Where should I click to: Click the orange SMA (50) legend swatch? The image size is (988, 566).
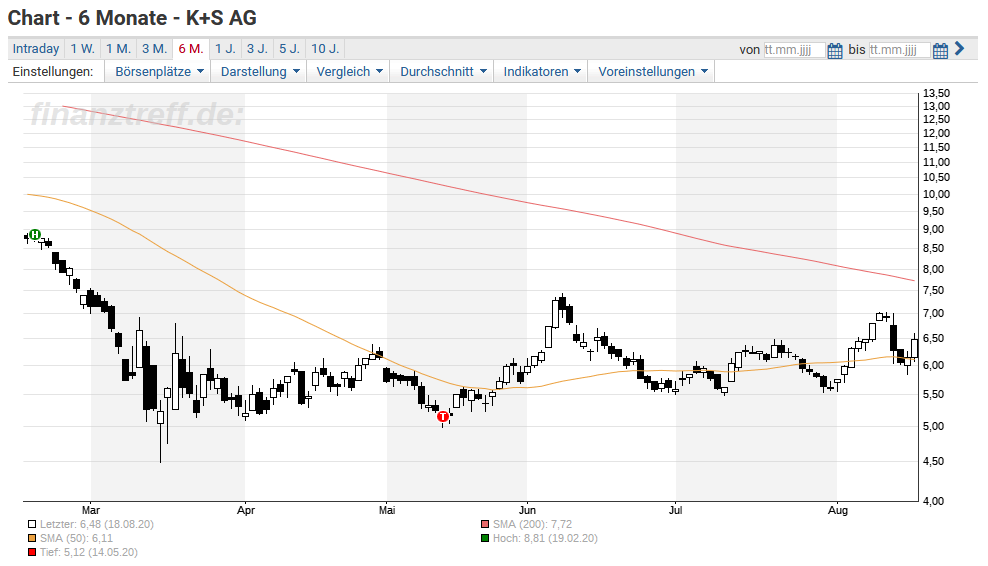[x=32, y=538]
